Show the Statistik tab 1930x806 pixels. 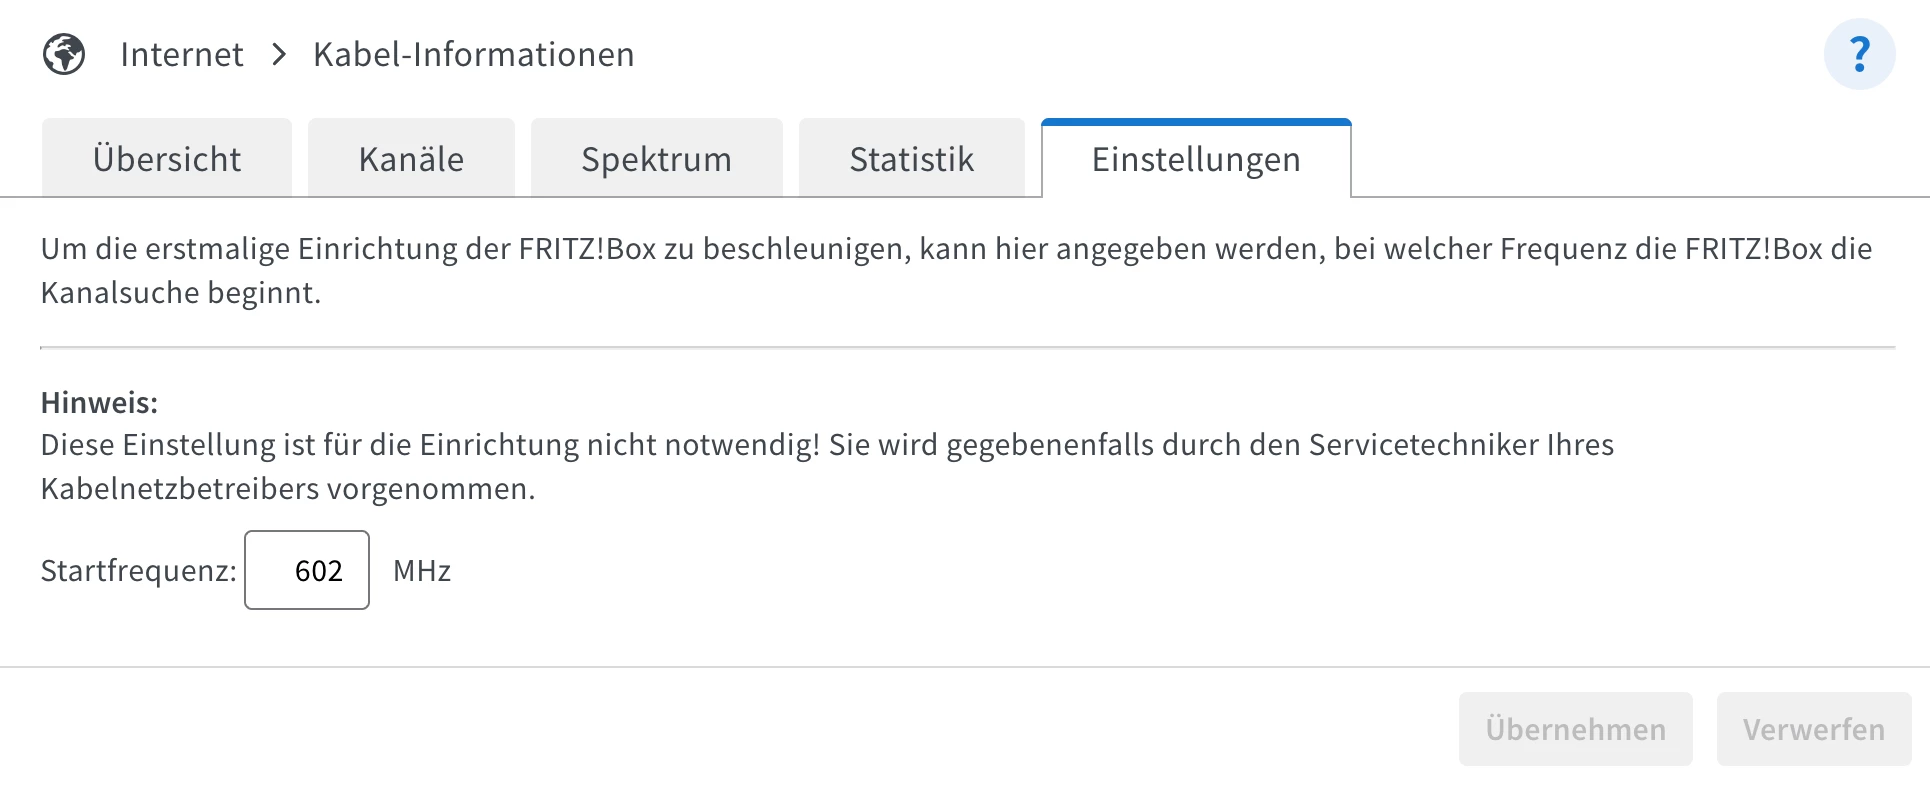(911, 159)
